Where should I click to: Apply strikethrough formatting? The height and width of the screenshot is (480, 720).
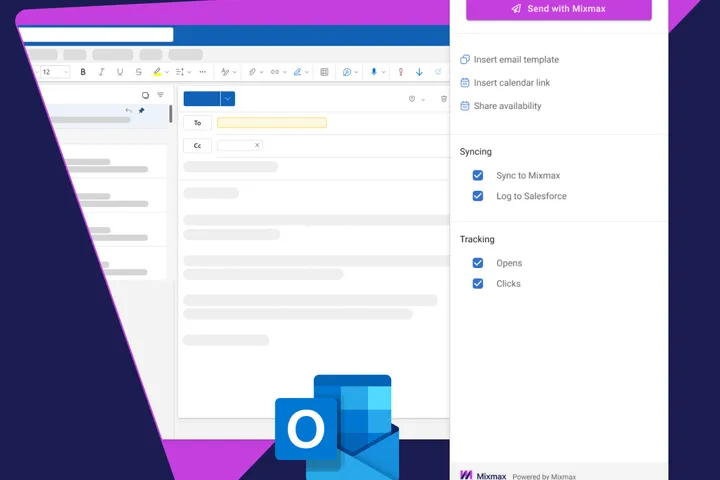[138, 72]
